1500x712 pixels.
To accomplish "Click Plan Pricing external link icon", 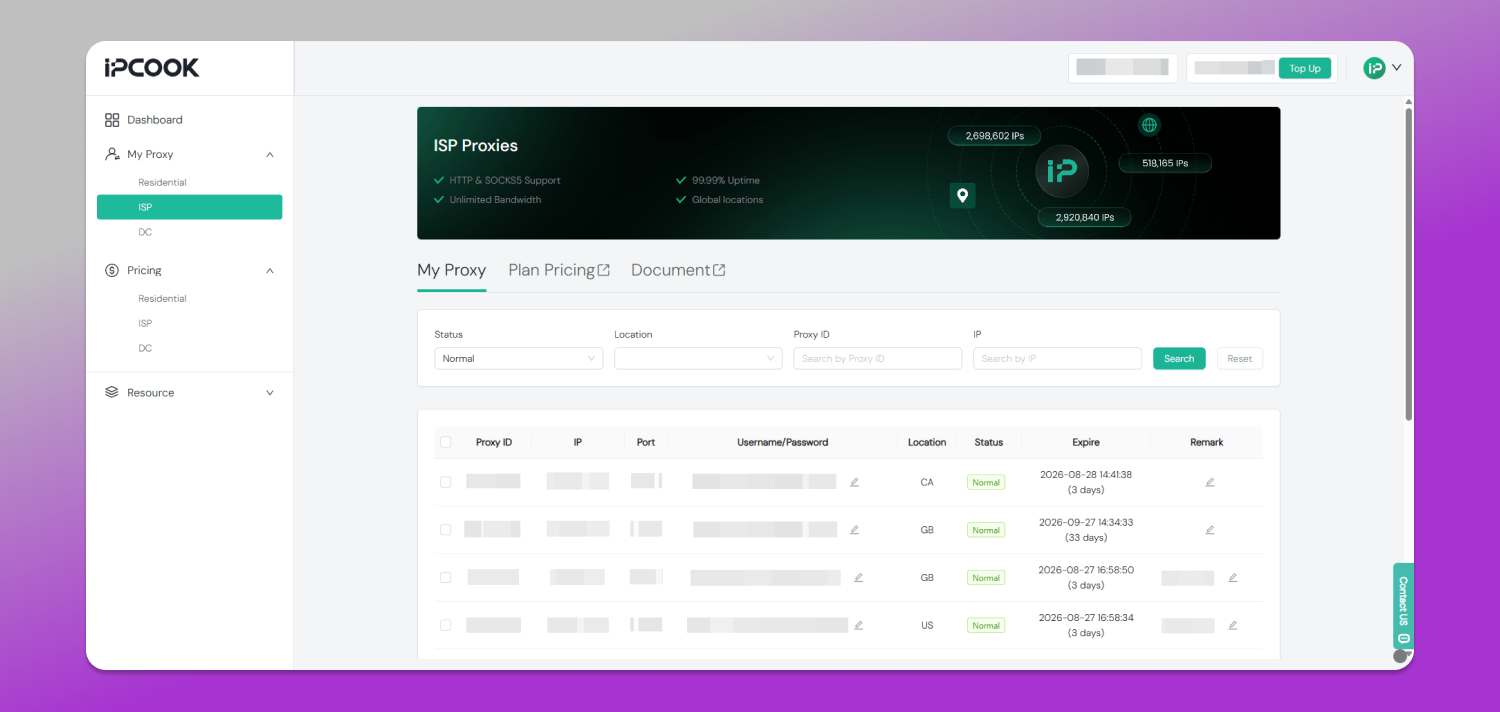I will pyautogui.click(x=604, y=270).
